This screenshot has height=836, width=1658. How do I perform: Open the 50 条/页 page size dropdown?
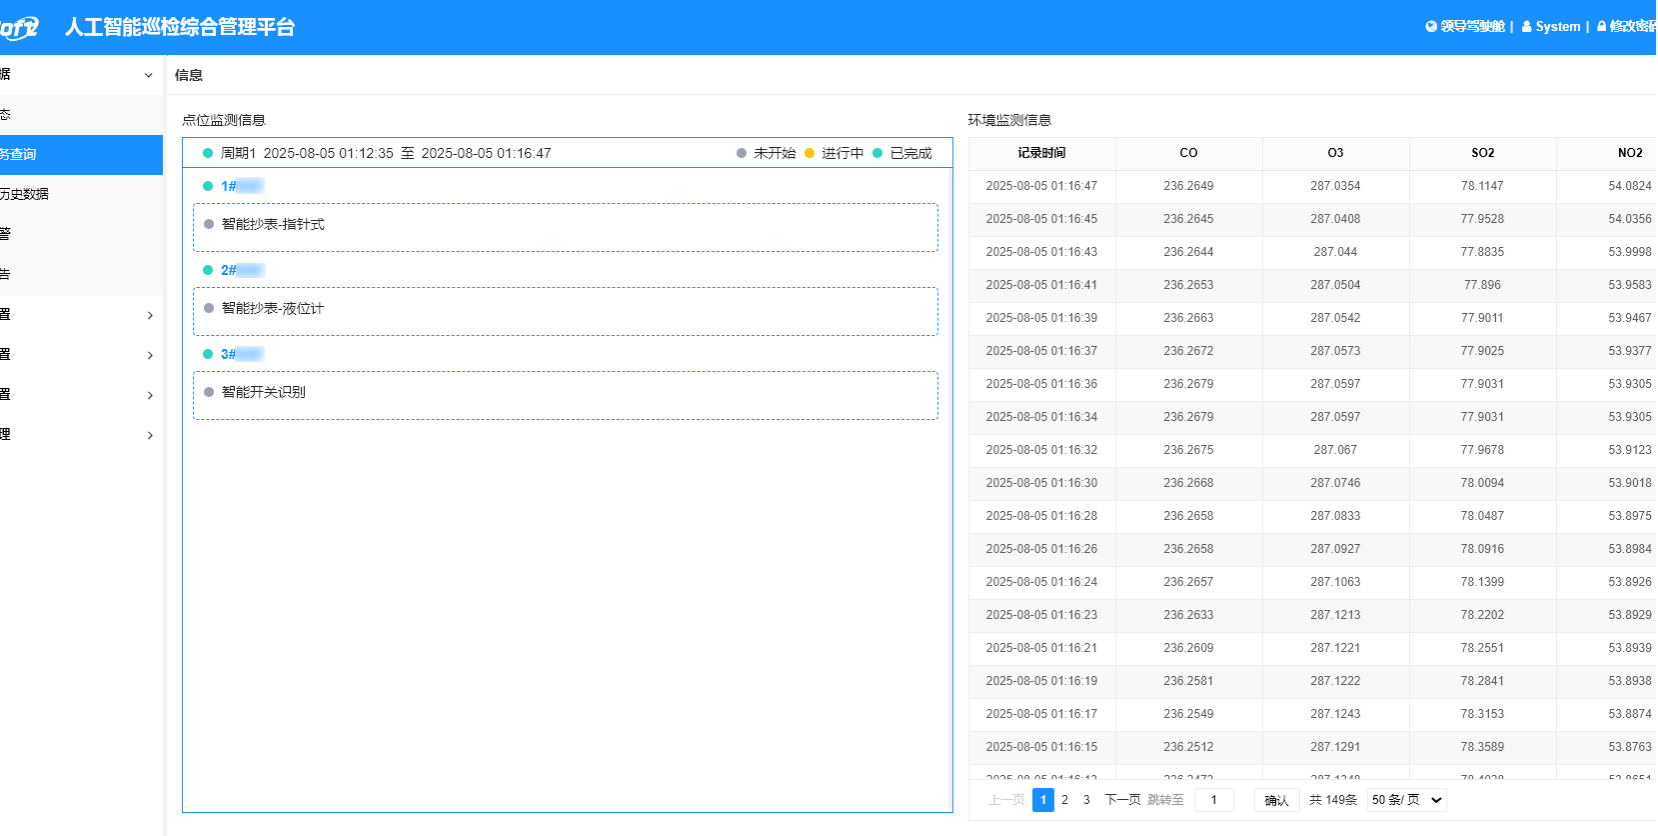pyautogui.click(x=1407, y=800)
